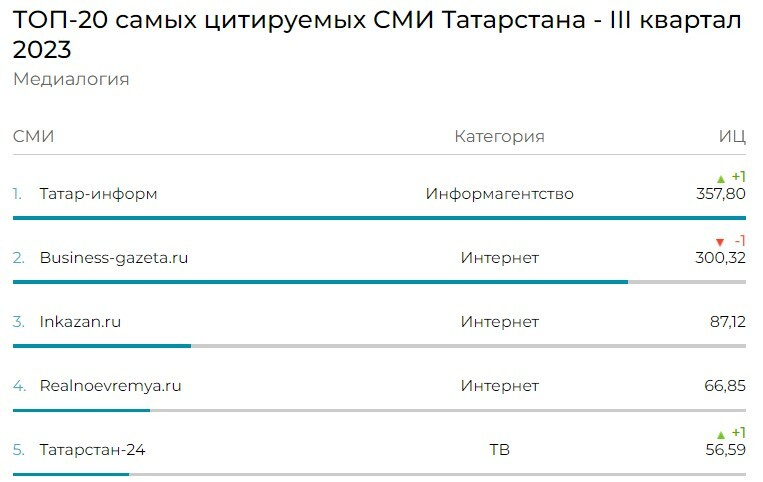Viewport: 763px width, 482px height.
Task: Sort by the Категория column header
Action: tap(499, 137)
